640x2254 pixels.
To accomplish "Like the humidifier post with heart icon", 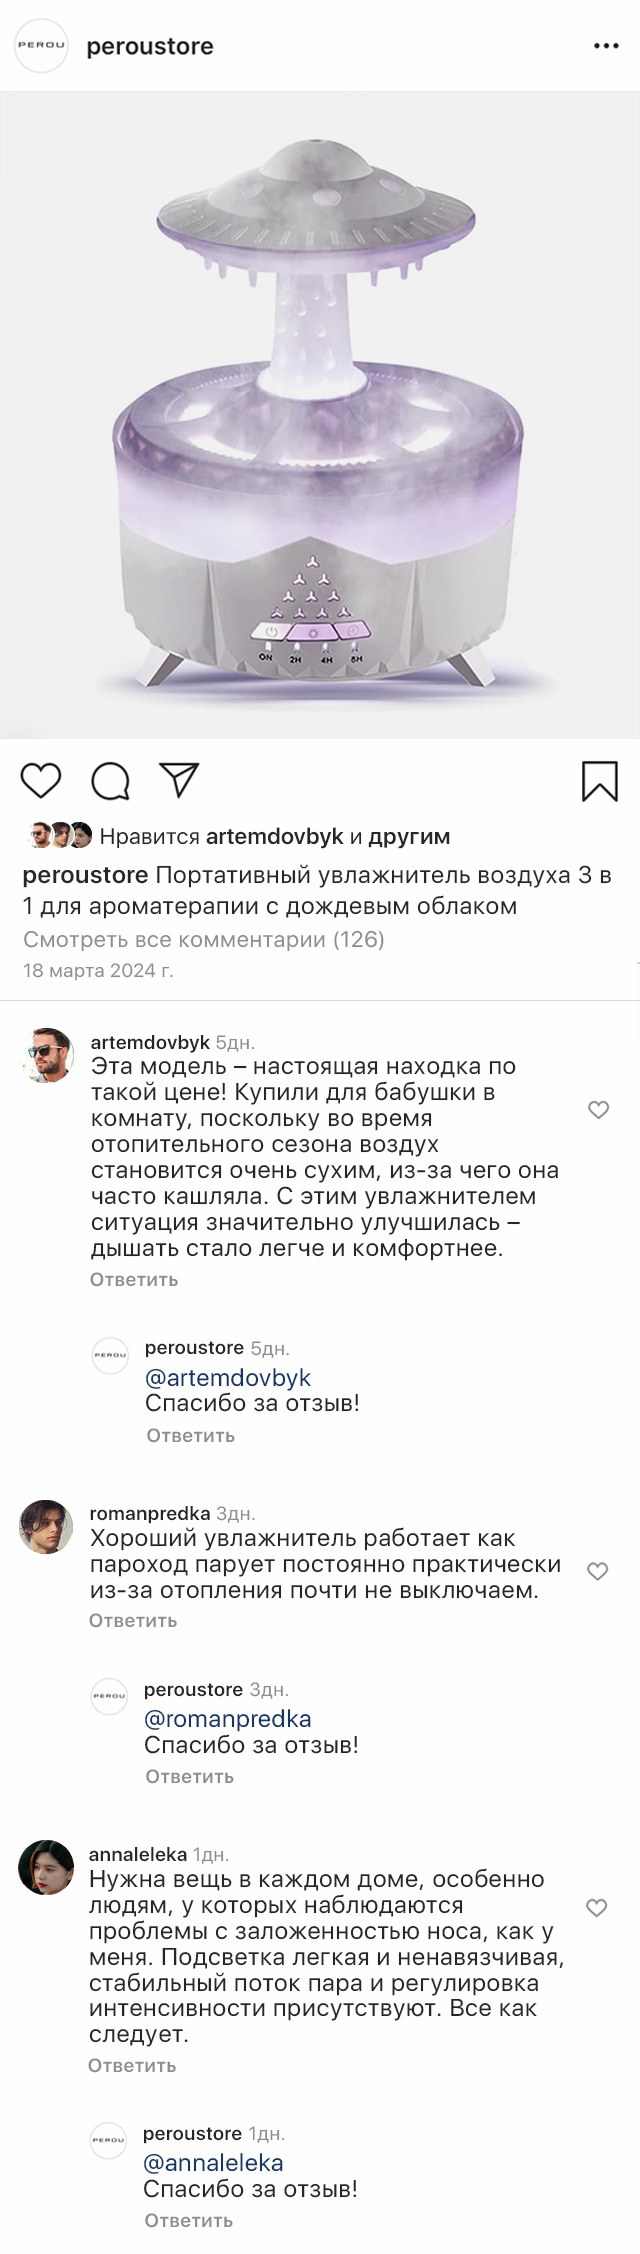I will pyautogui.click(x=41, y=781).
